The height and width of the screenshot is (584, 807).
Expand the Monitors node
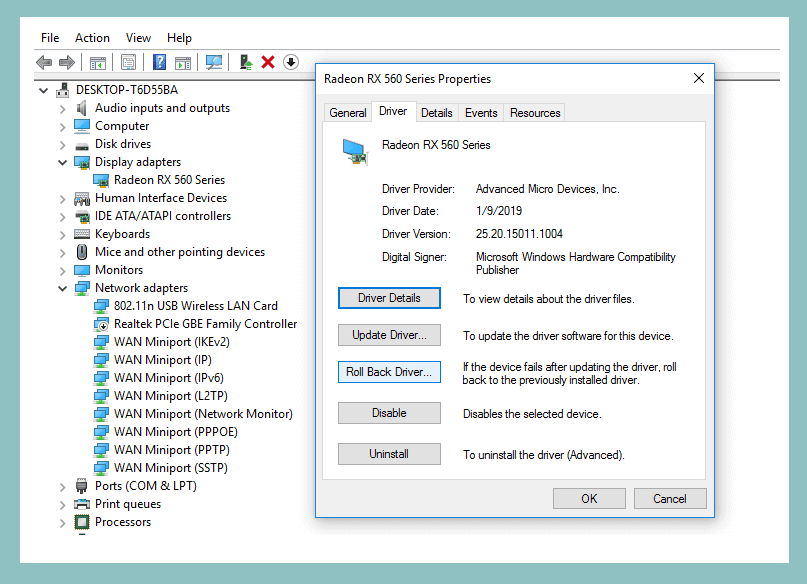point(62,271)
